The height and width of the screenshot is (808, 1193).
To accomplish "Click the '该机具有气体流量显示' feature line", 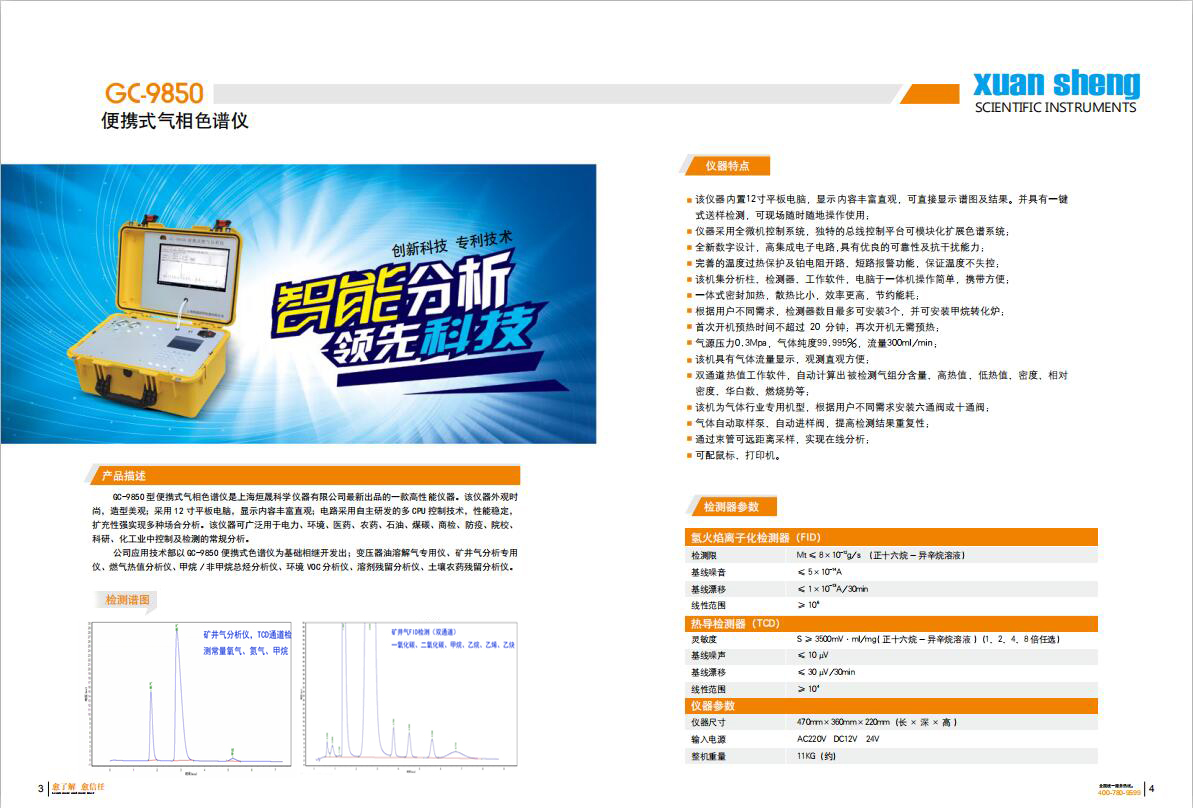I will (x=778, y=359).
